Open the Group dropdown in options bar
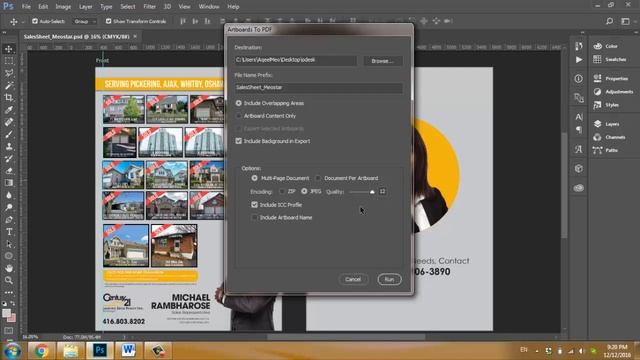 click(85, 21)
